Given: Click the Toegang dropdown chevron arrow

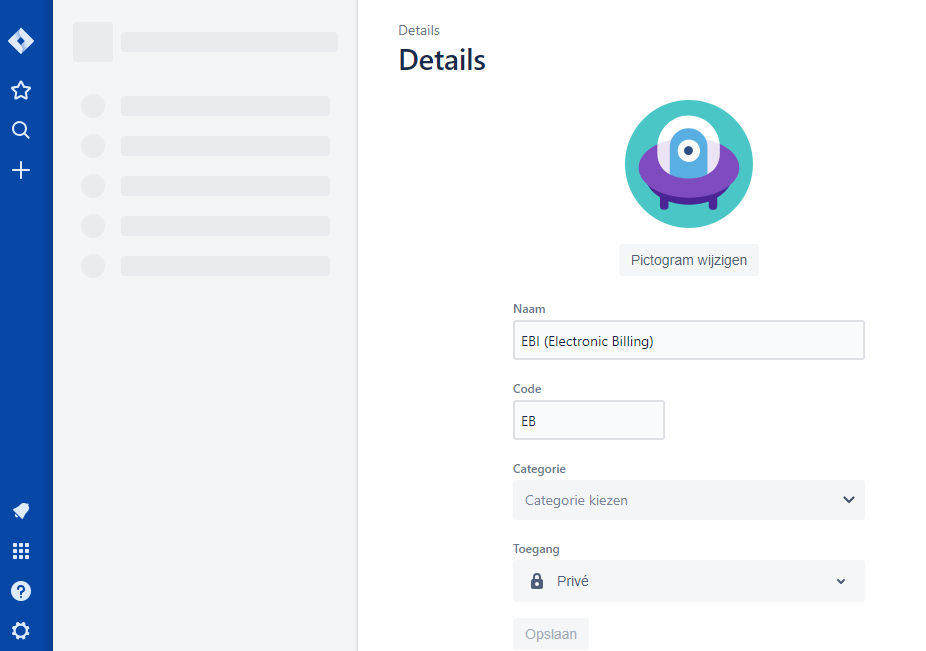Looking at the screenshot, I should click(x=841, y=581).
